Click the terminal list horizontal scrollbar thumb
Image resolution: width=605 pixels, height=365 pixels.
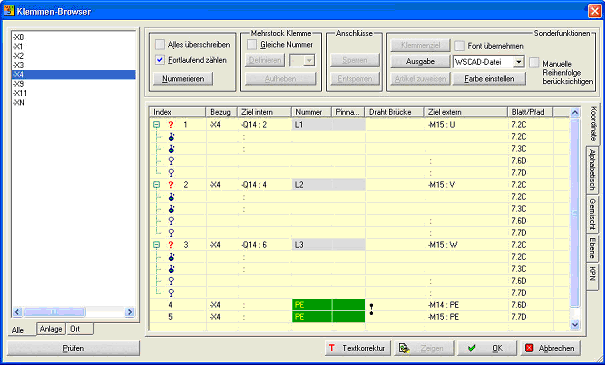point(54,312)
